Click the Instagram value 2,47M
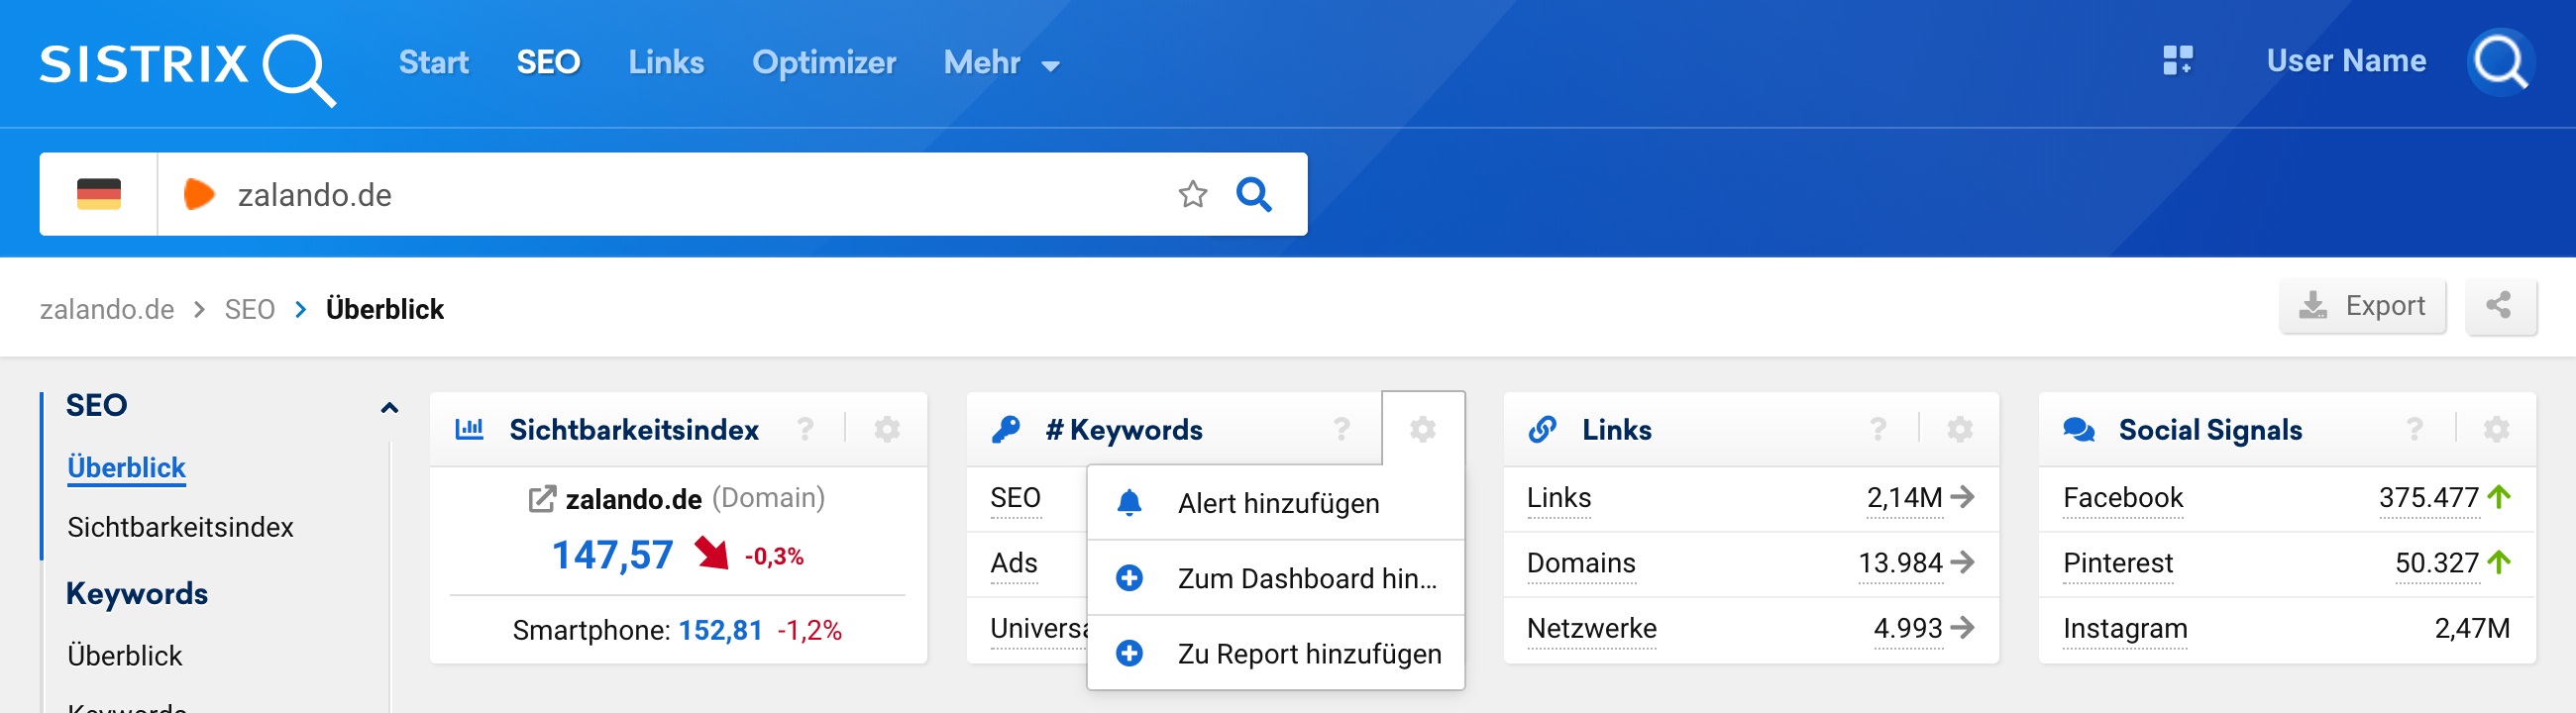 pos(2471,628)
